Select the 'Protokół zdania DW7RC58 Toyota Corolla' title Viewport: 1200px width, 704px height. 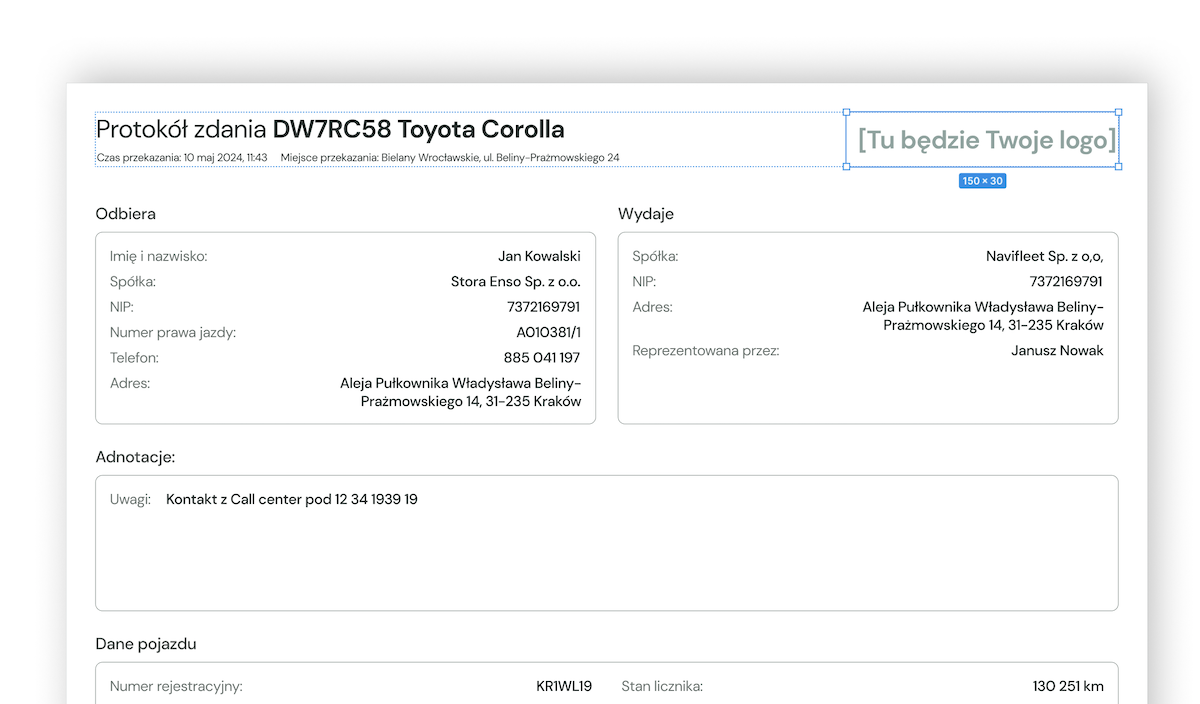[x=330, y=129]
